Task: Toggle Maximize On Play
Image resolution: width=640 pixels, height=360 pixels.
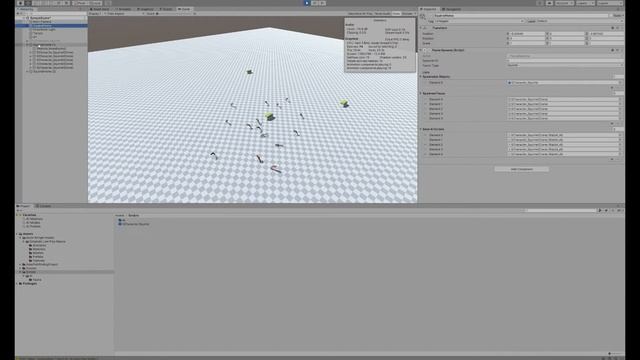Action: coord(360,13)
